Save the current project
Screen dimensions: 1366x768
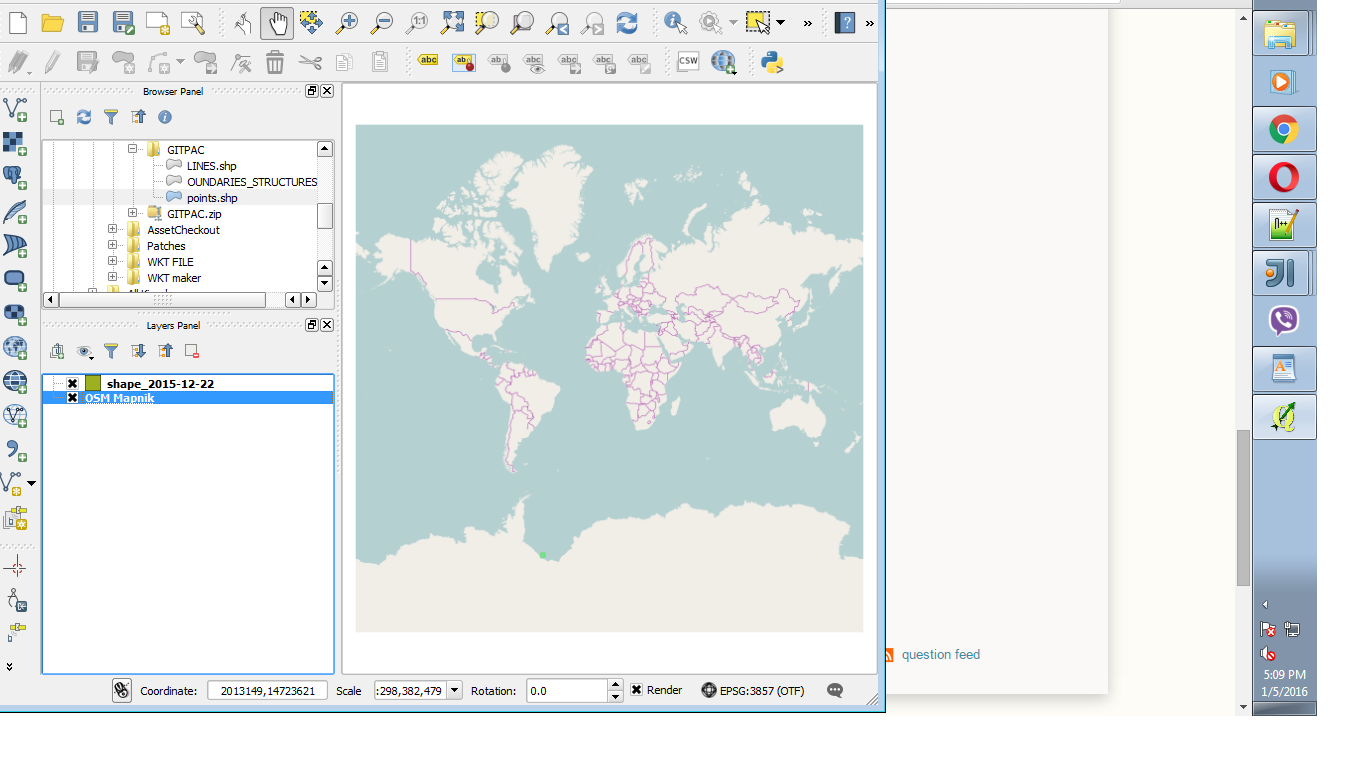click(88, 23)
